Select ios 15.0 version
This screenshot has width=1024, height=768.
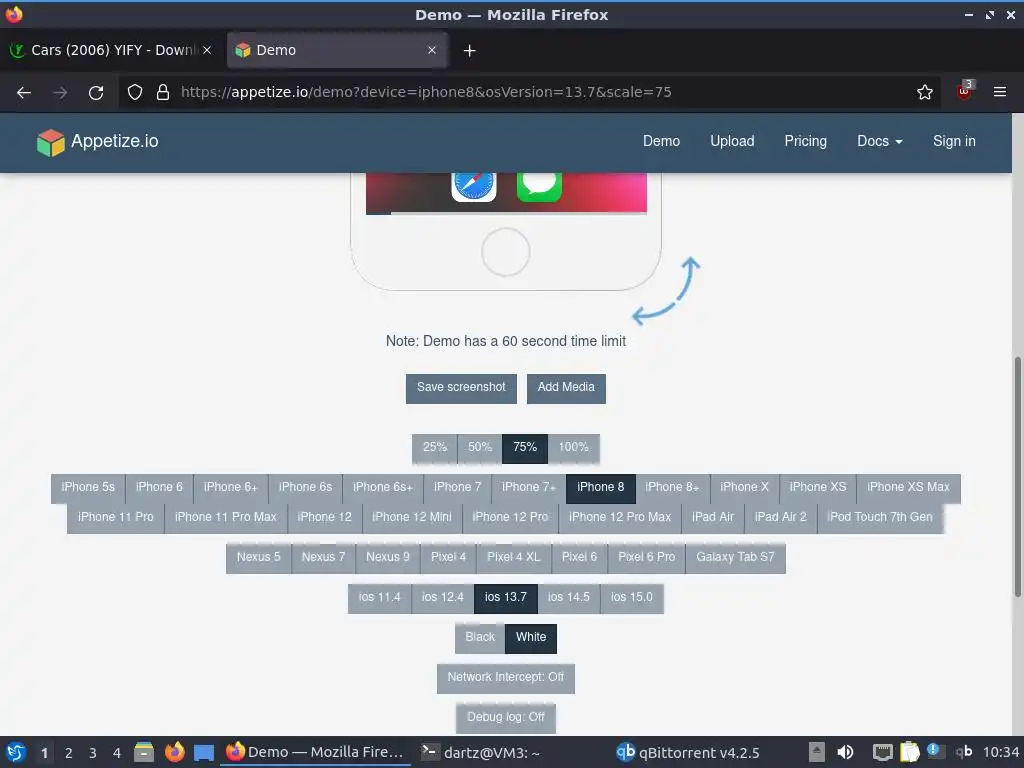click(632, 598)
